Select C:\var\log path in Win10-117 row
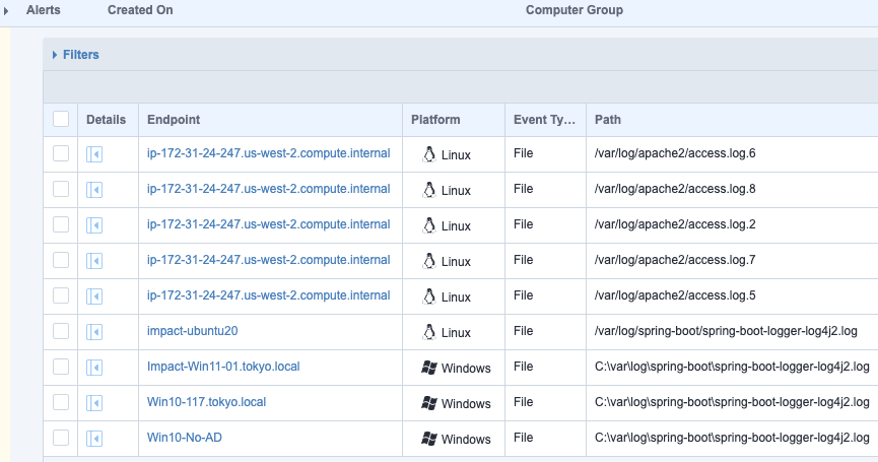This screenshot has width=878, height=462. (732, 402)
